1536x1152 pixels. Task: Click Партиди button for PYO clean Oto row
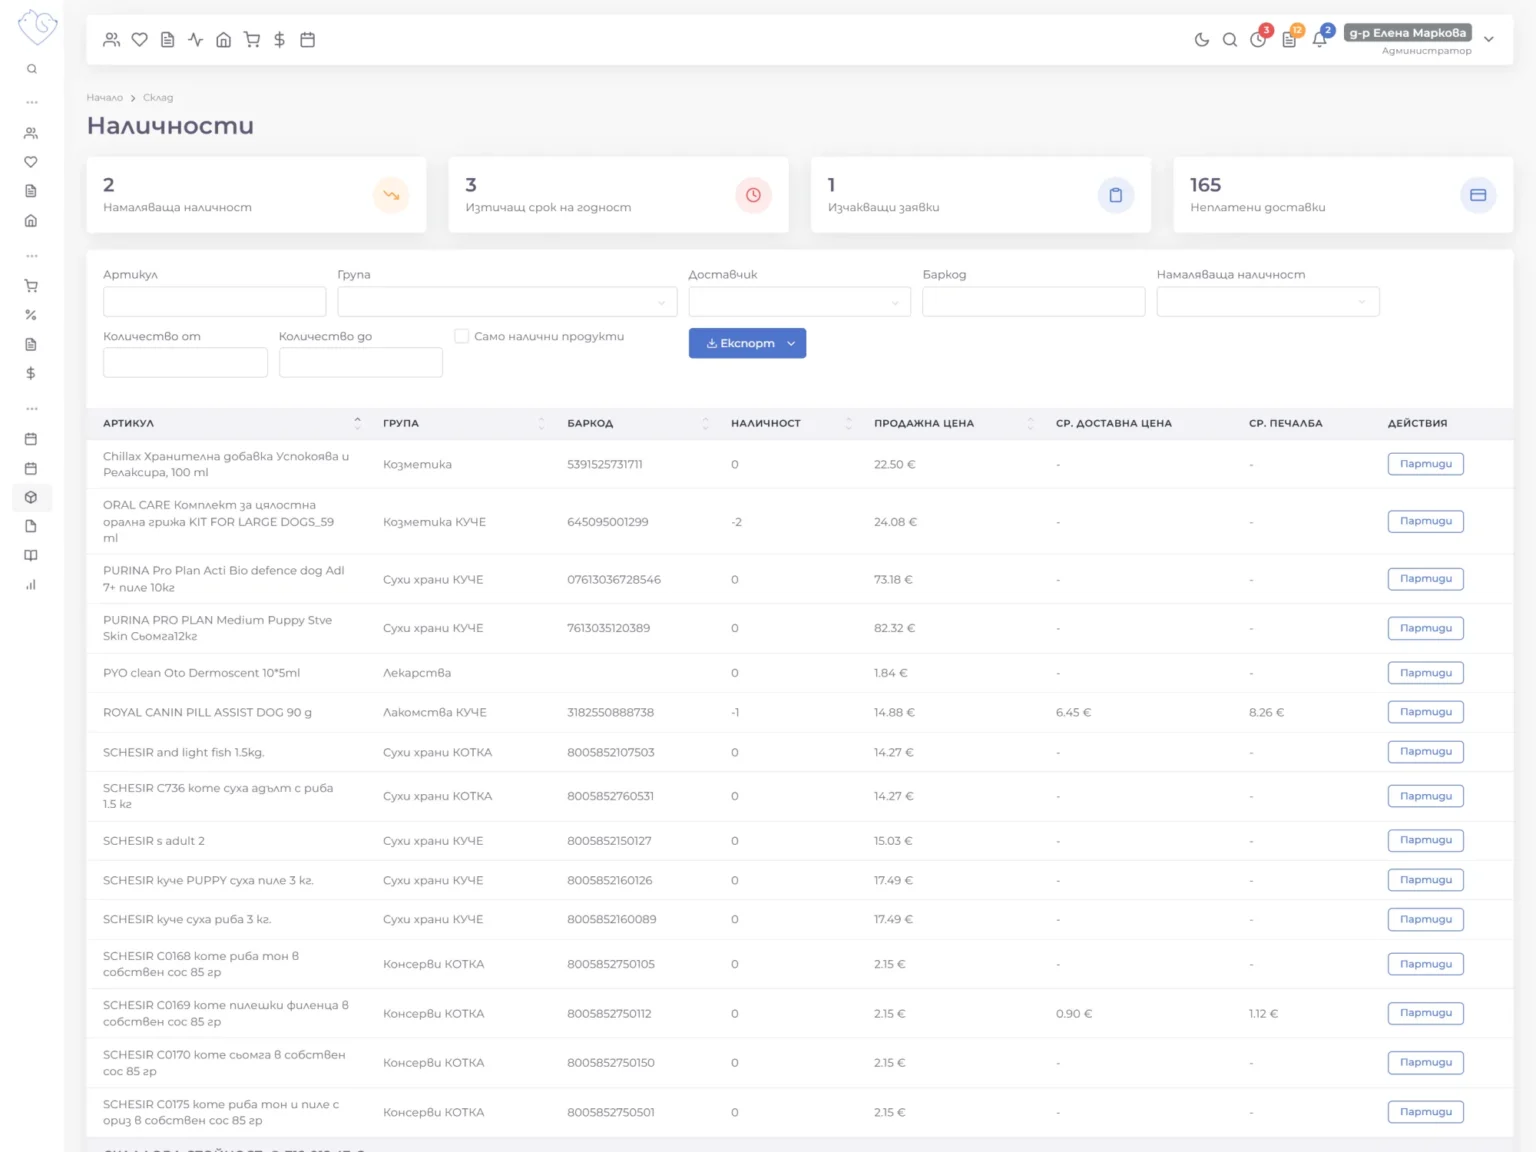1425,673
